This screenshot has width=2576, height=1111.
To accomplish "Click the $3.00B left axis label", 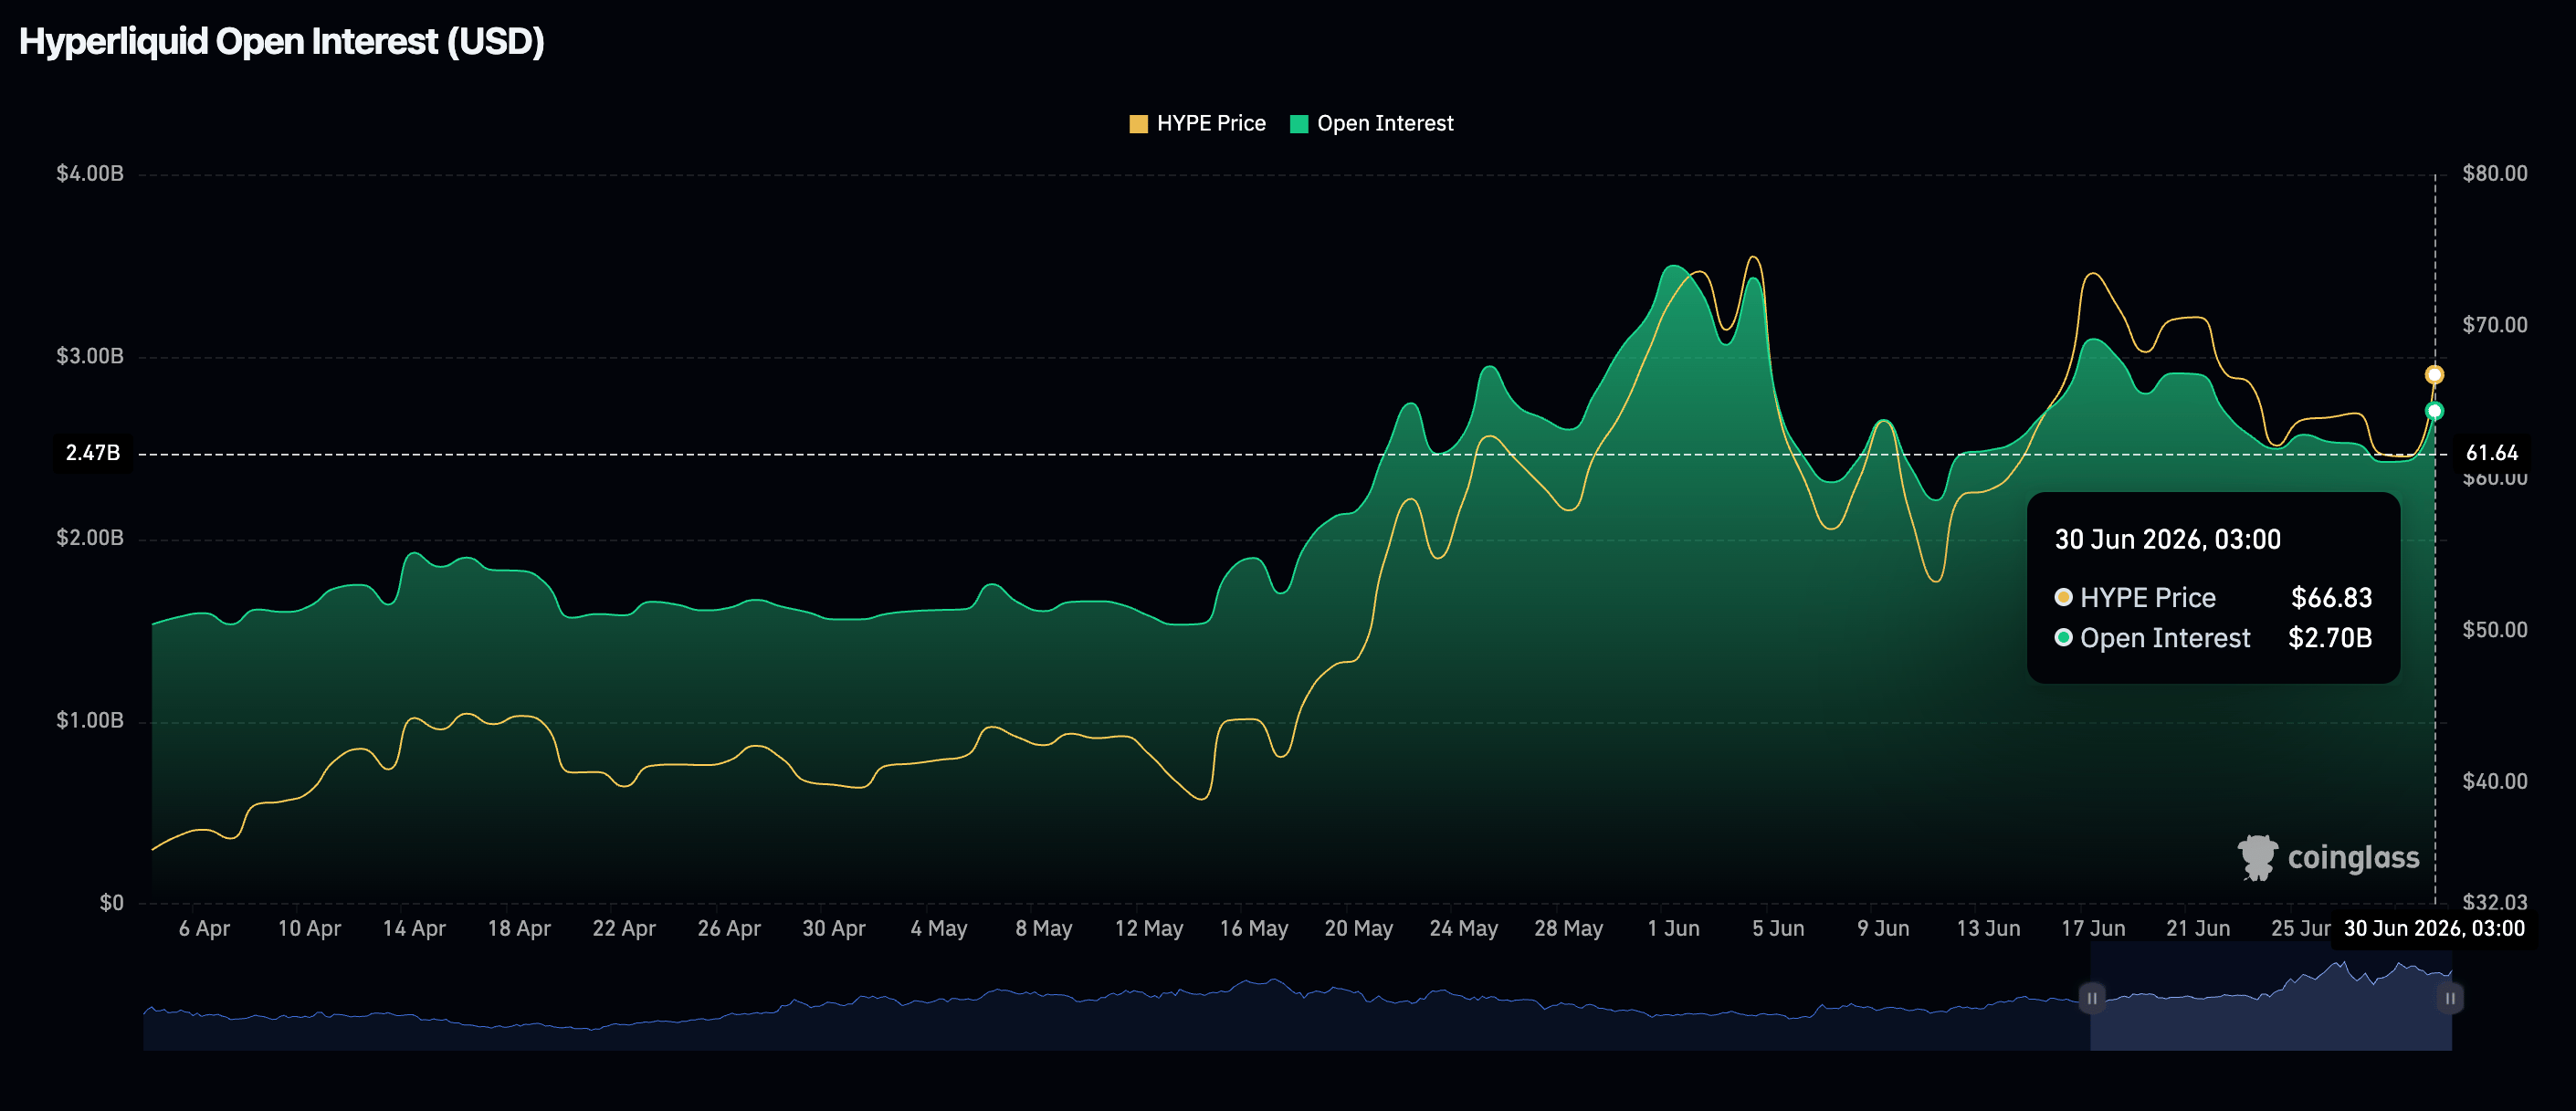I will click(90, 356).
